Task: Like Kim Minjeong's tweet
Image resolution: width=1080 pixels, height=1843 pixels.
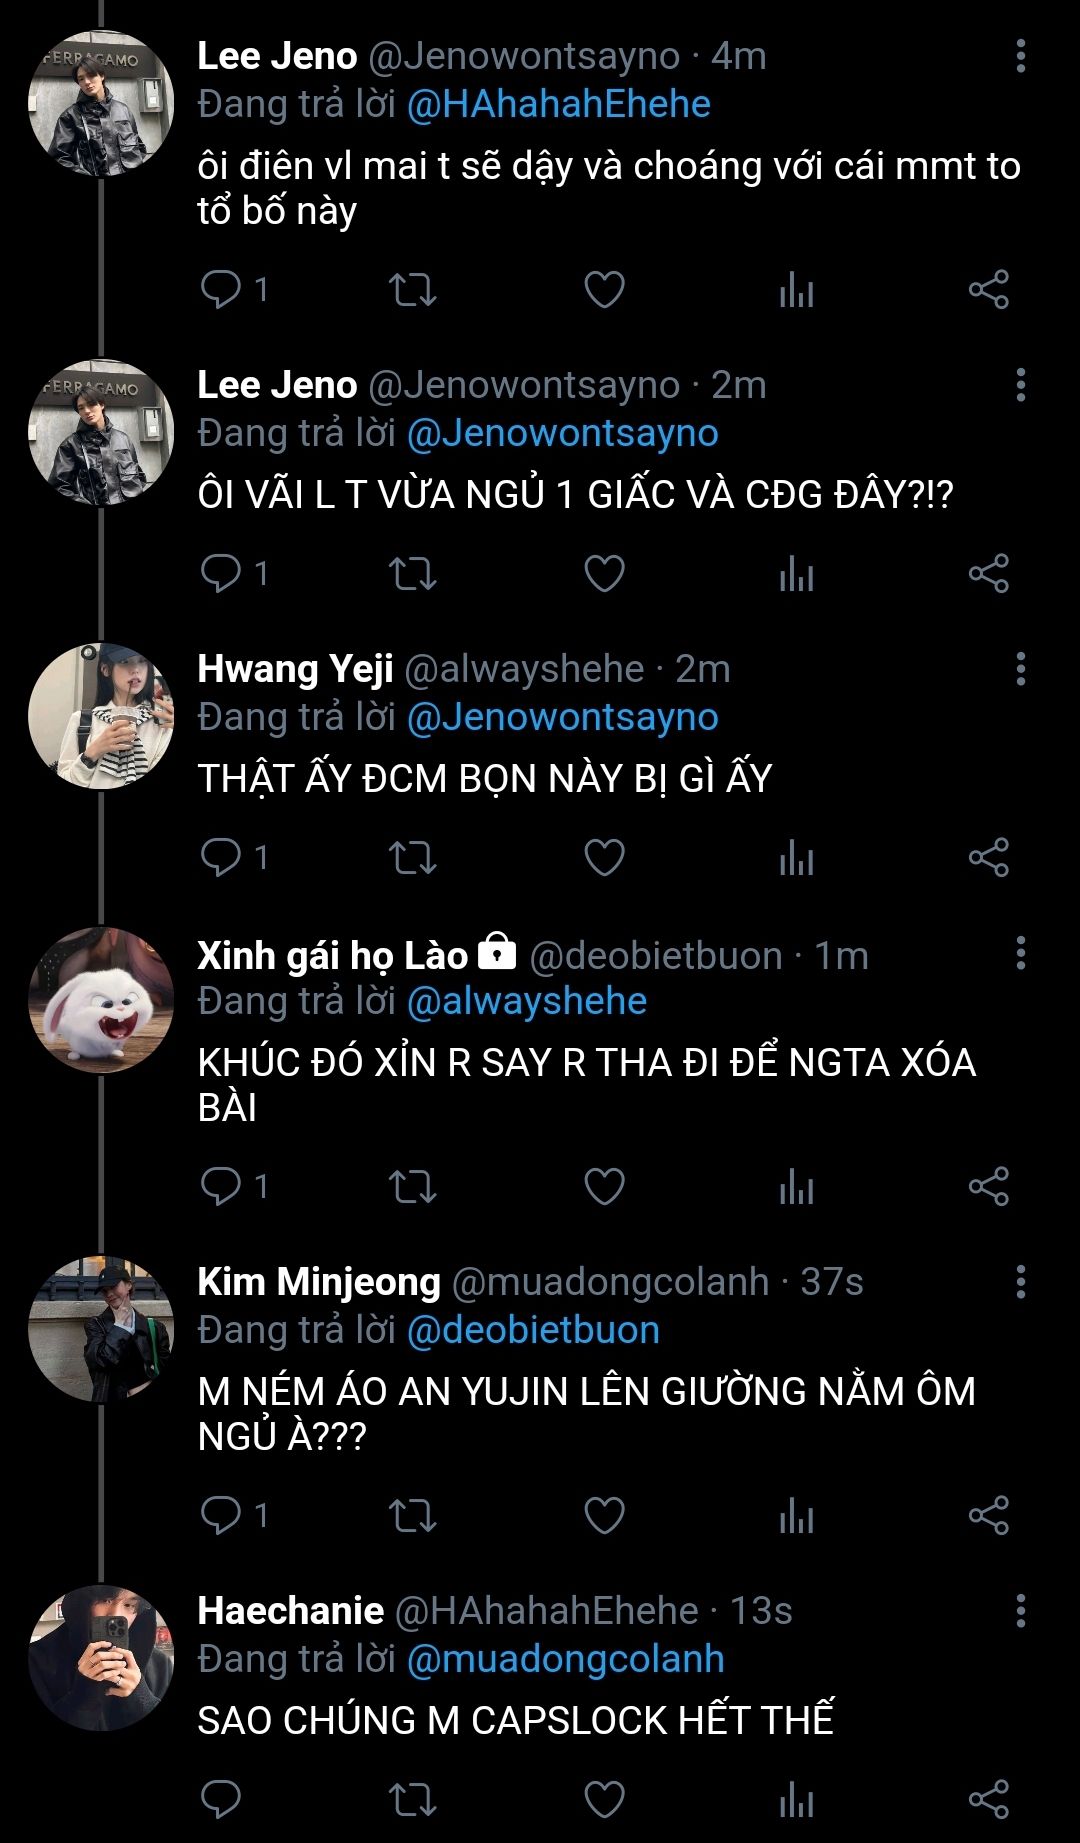Action: pyautogui.click(x=604, y=1516)
